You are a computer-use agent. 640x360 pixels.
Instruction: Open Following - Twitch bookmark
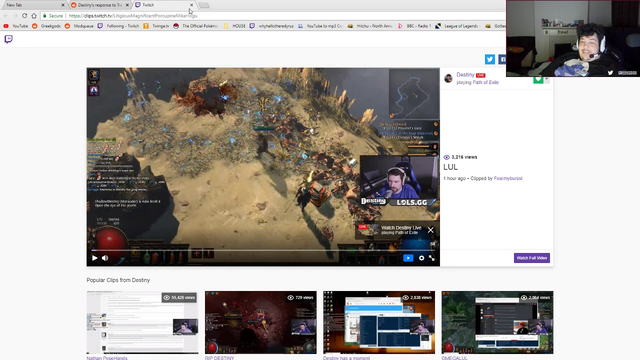click(118, 26)
